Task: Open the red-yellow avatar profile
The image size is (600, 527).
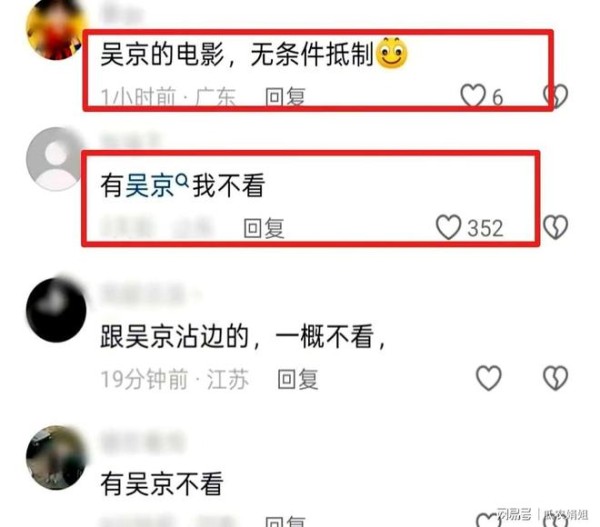Action: pyautogui.click(x=57, y=30)
